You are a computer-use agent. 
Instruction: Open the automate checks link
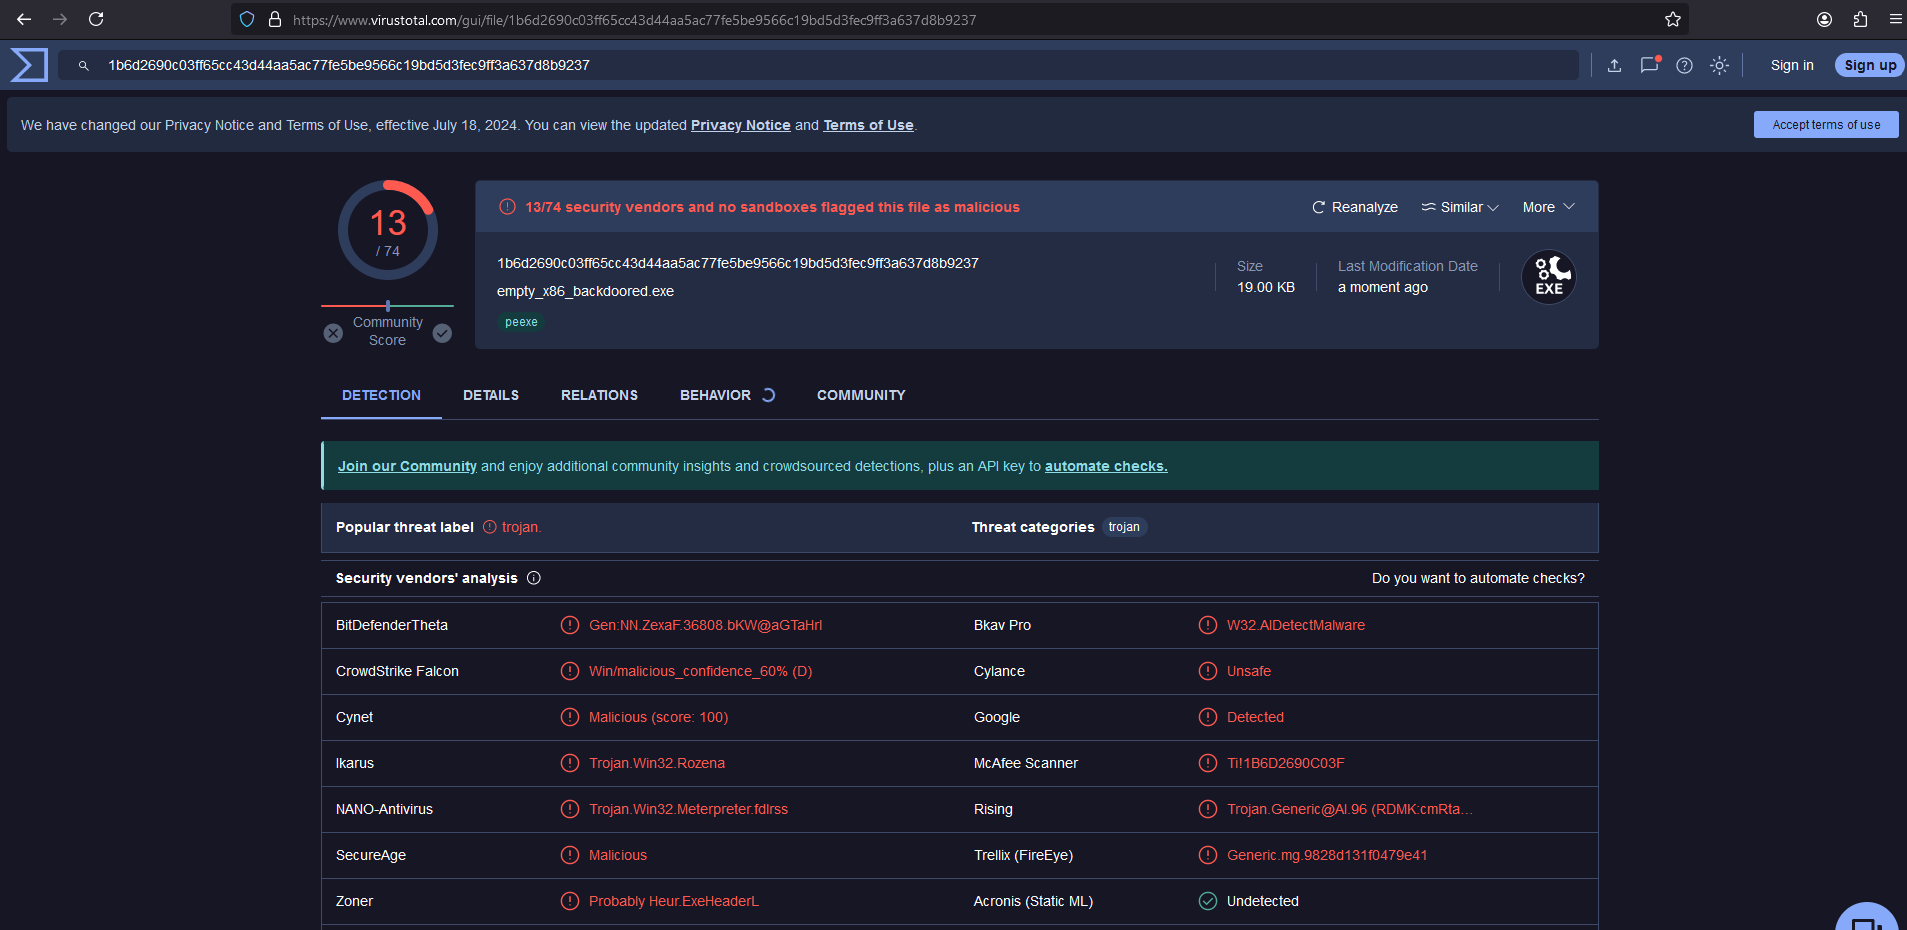coord(1106,466)
